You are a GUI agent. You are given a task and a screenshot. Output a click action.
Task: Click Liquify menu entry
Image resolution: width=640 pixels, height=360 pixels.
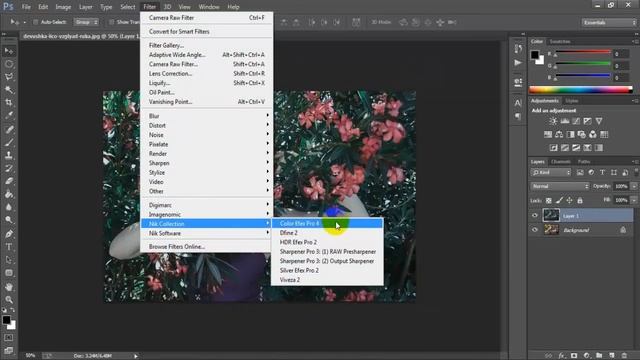click(x=207, y=83)
